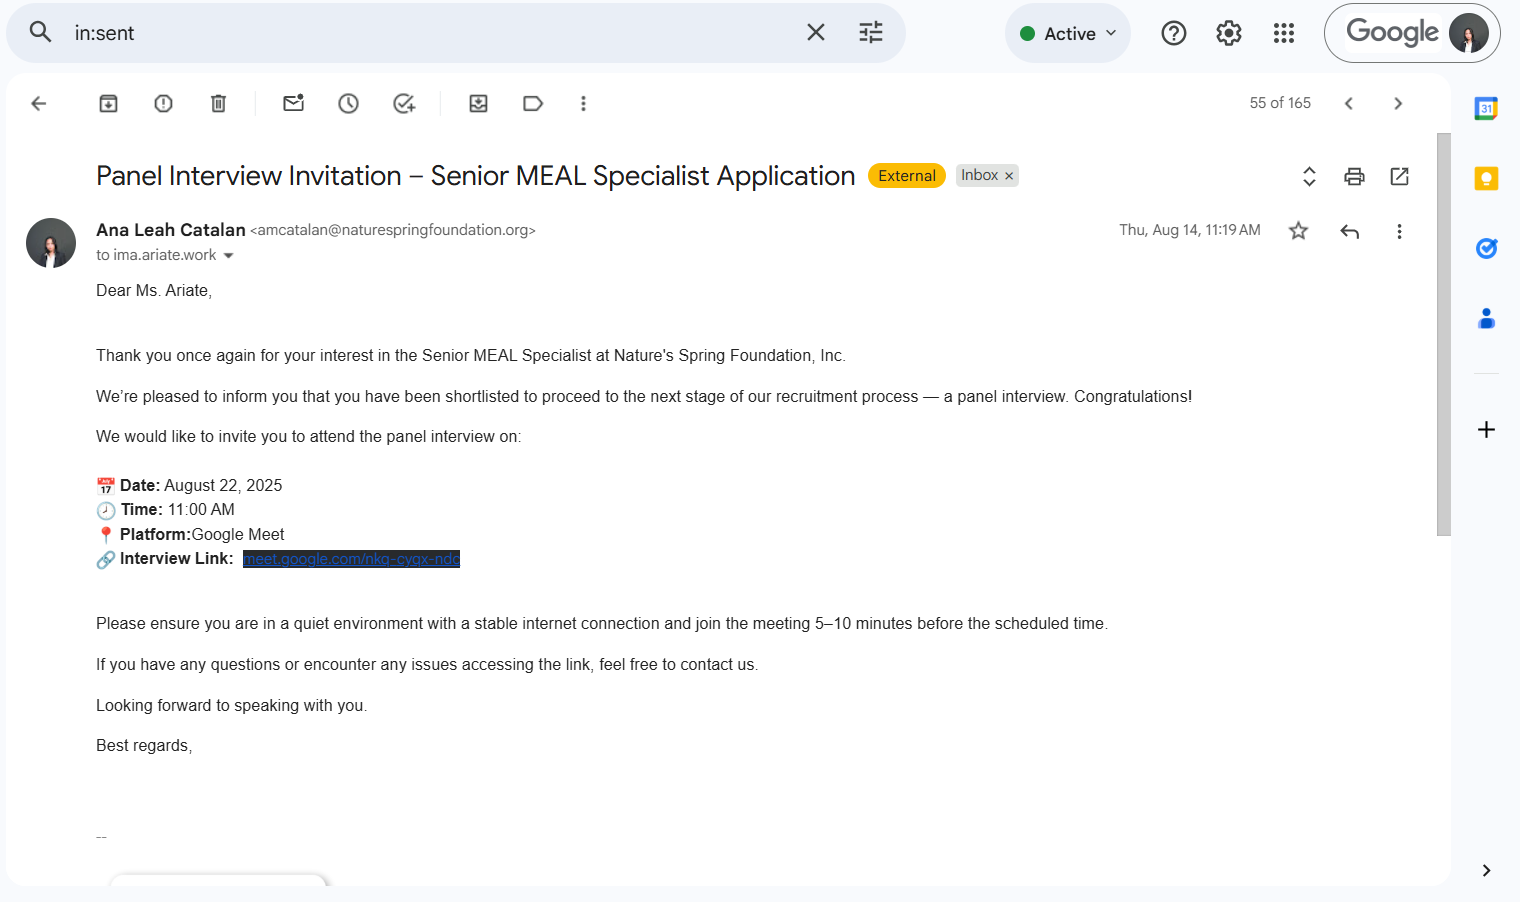The width and height of the screenshot is (1520, 902).
Task: Snooze this email
Action: (348, 103)
